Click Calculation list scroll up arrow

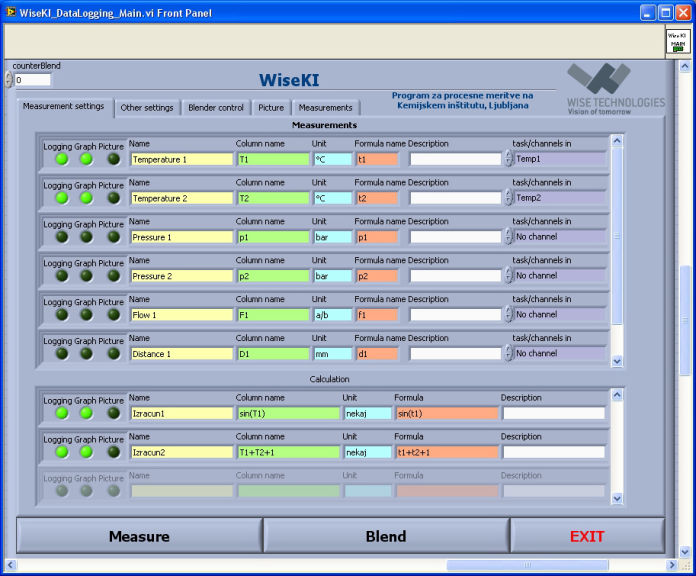pyautogui.click(x=617, y=395)
